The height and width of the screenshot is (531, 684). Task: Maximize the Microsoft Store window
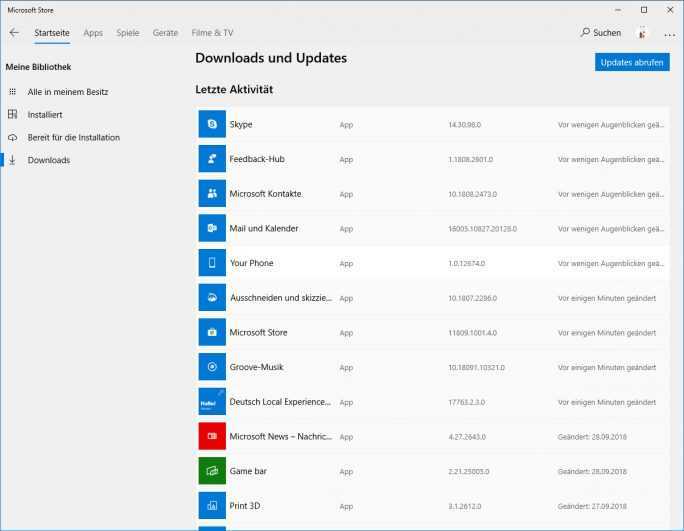point(644,10)
